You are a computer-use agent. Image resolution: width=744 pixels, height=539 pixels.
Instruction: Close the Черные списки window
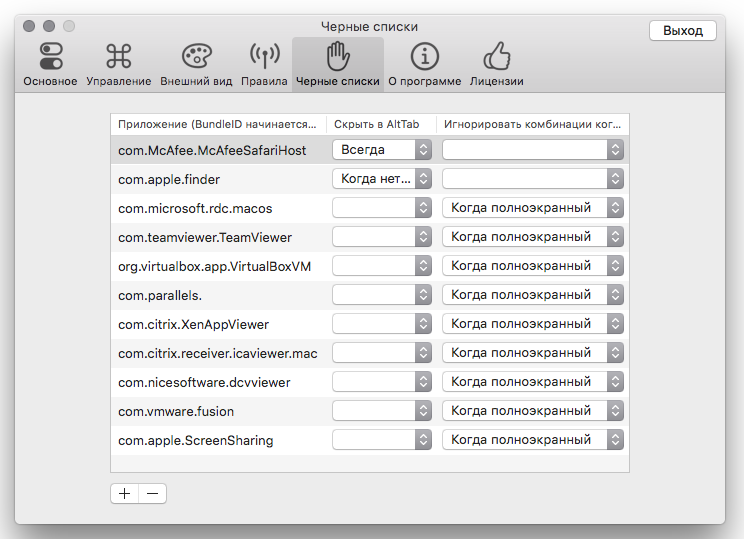pyautogui.click(x=29, y=26)
